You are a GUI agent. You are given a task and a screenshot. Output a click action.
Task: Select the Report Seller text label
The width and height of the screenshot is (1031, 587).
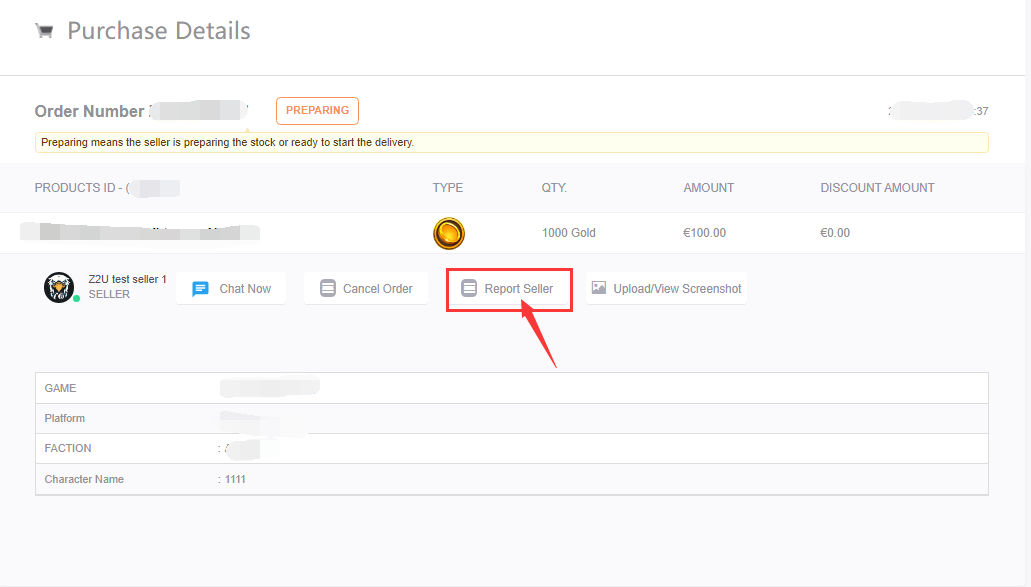[x=519, y=289]
